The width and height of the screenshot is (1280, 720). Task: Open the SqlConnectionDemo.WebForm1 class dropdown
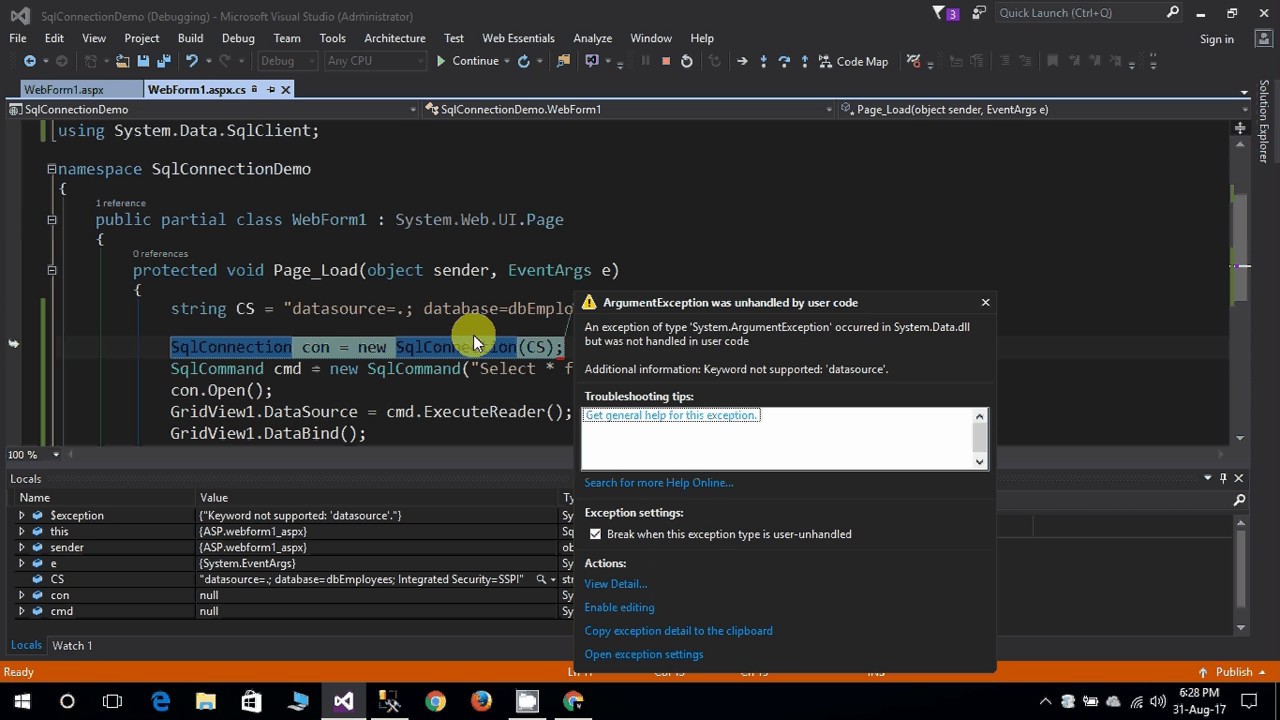point(629,109)
